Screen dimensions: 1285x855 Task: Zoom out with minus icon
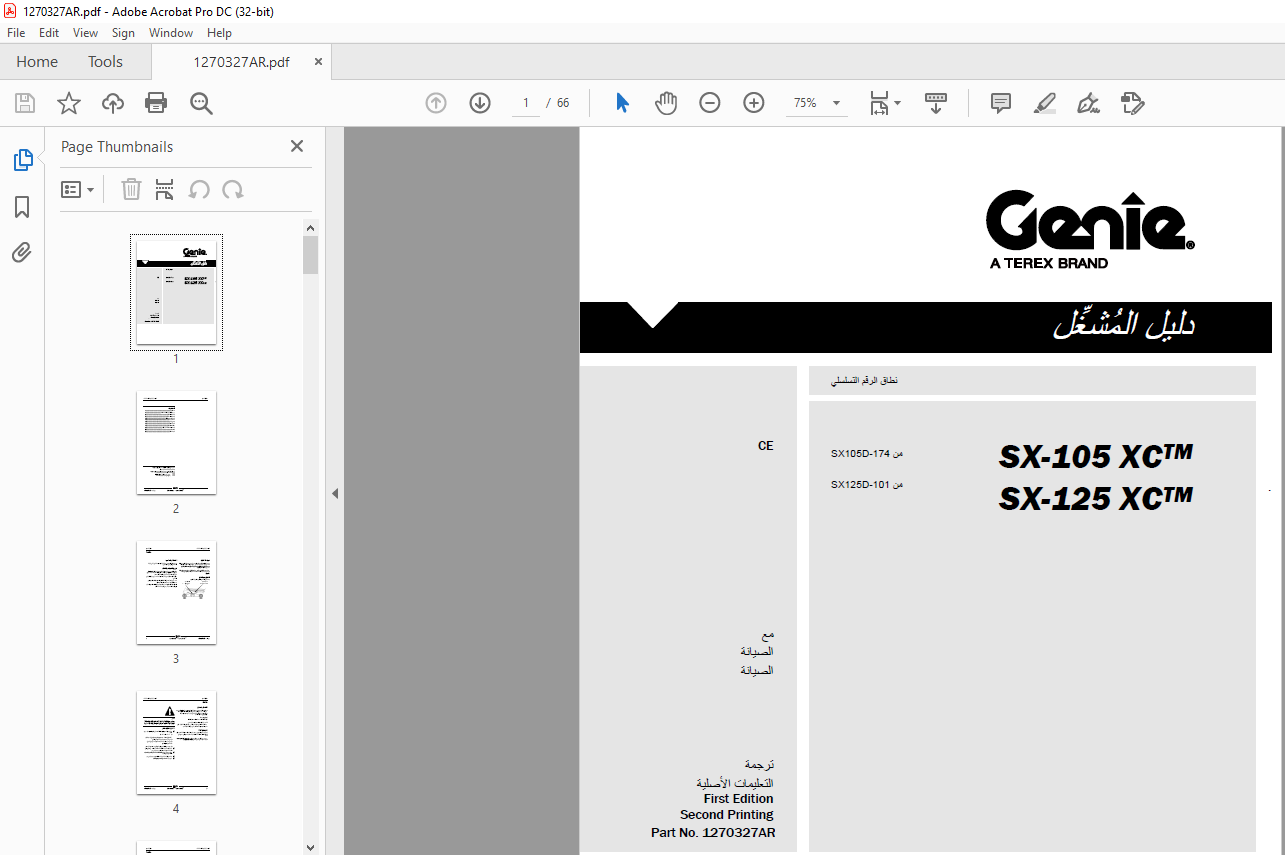[x=710, y=103]
